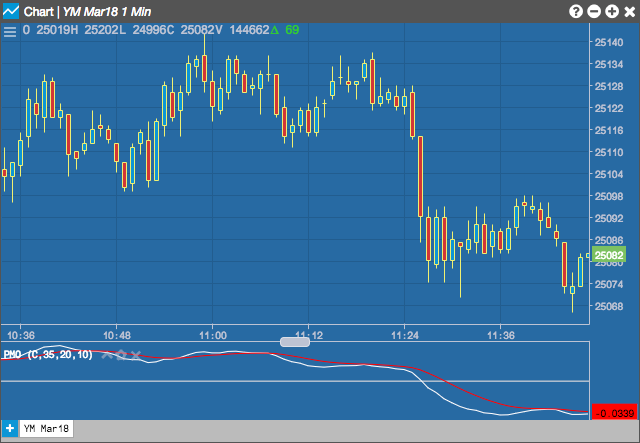640x443 pixels.
Task: Select the YM Mar18 tab
Action: click(47, 428)
